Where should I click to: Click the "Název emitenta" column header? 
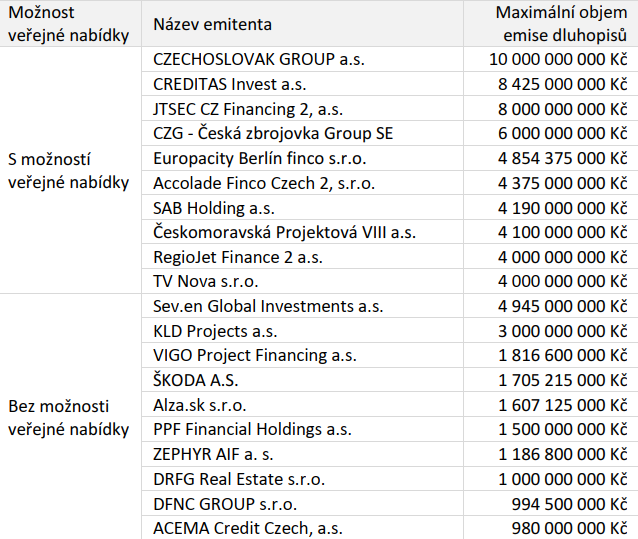[213, 24]
